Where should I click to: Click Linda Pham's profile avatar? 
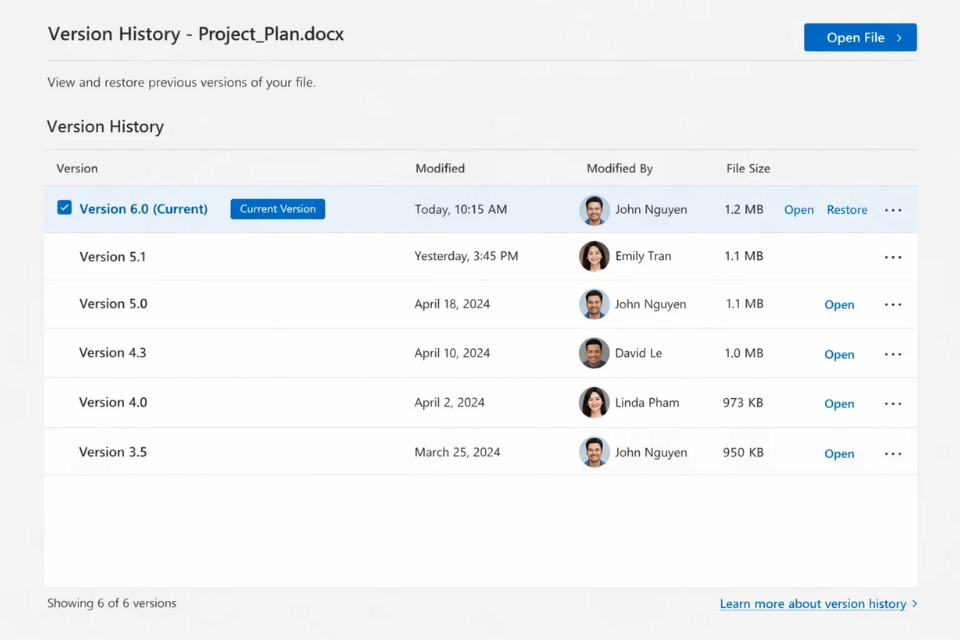coord(594,402)
